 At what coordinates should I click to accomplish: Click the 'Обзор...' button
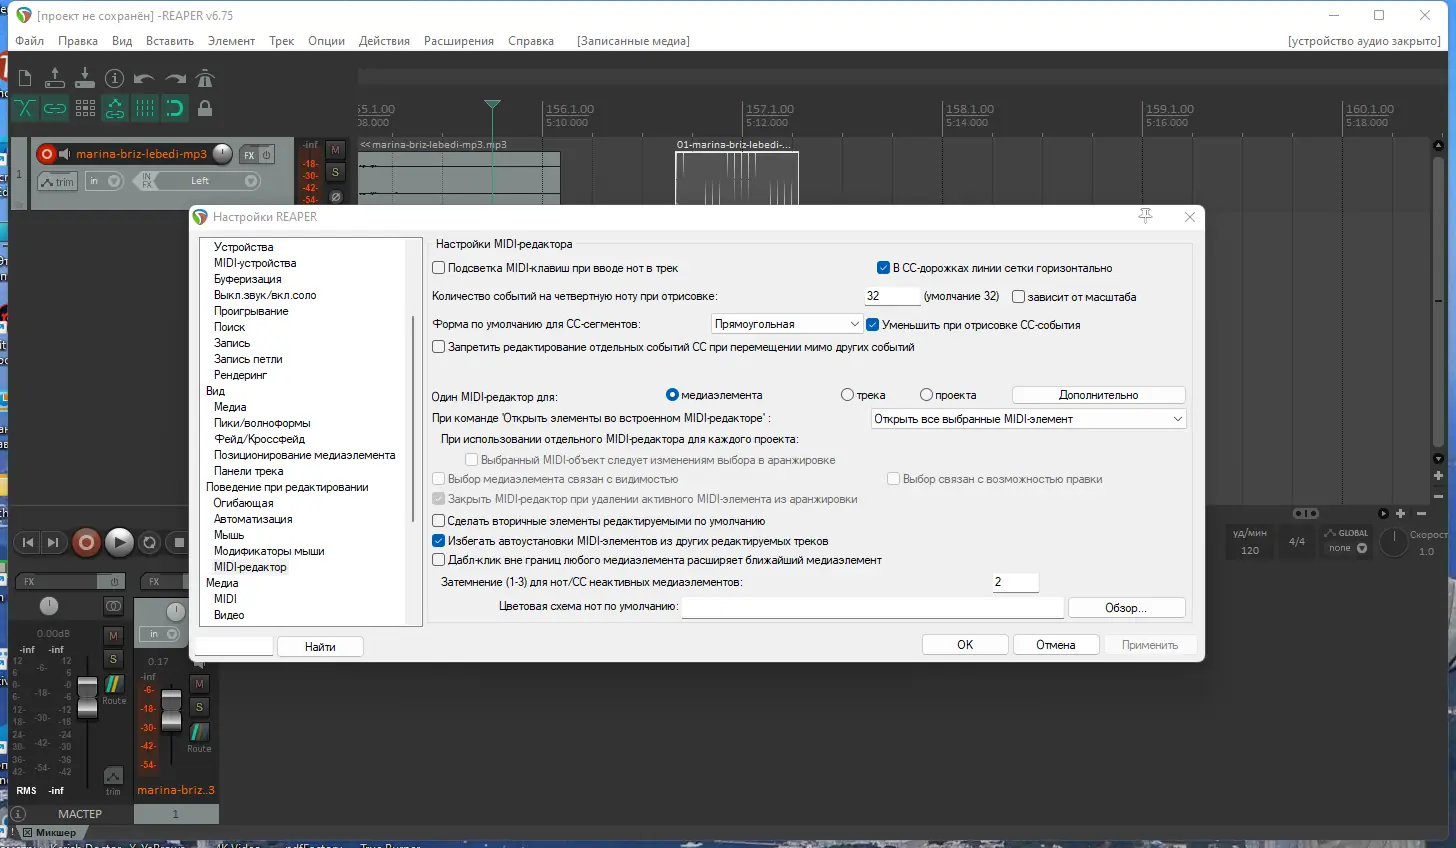pyautogui.click(x=1126, y=608)
